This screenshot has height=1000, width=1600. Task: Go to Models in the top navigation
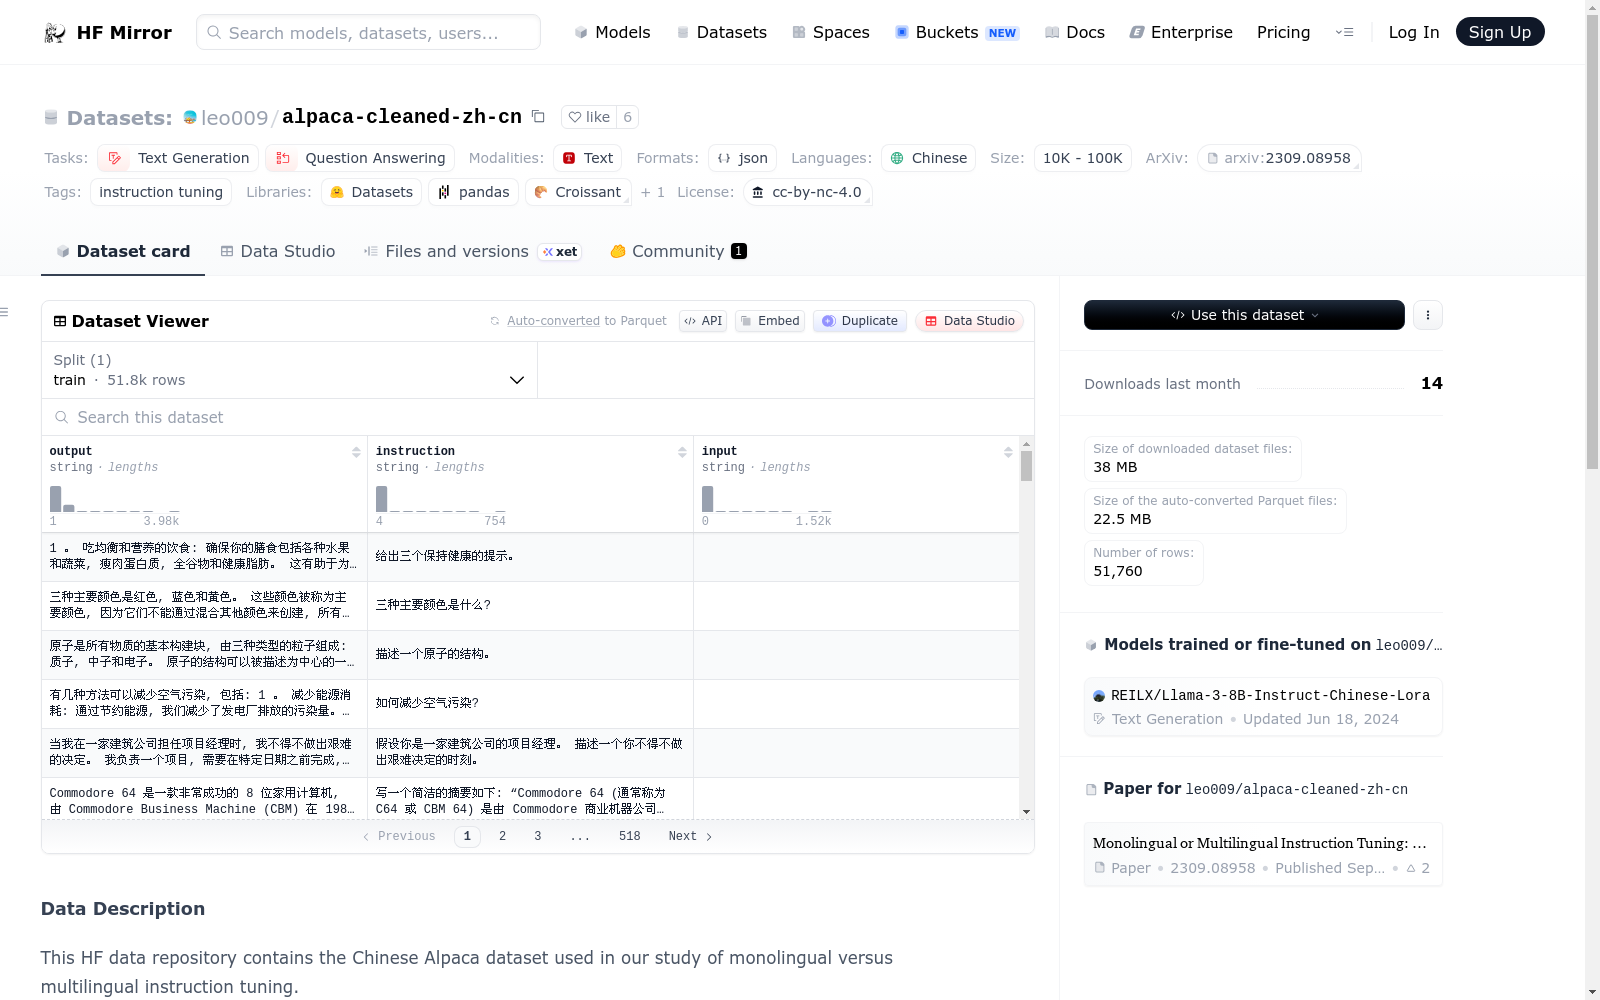(612, 32)
